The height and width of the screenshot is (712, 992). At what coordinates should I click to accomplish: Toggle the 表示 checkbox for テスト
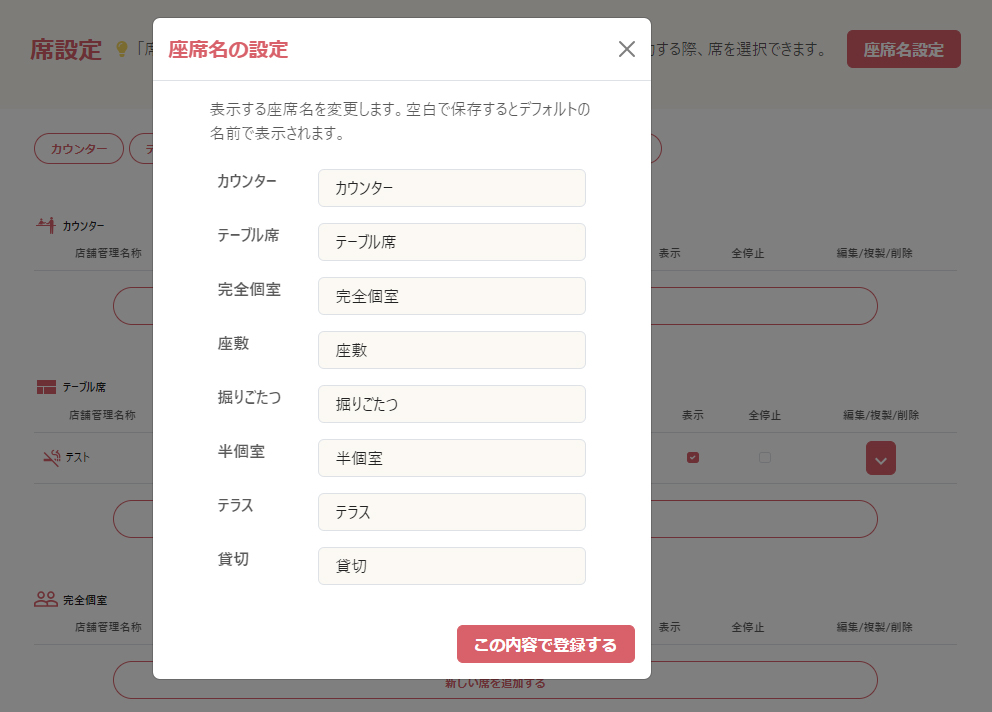pos(692,458)
